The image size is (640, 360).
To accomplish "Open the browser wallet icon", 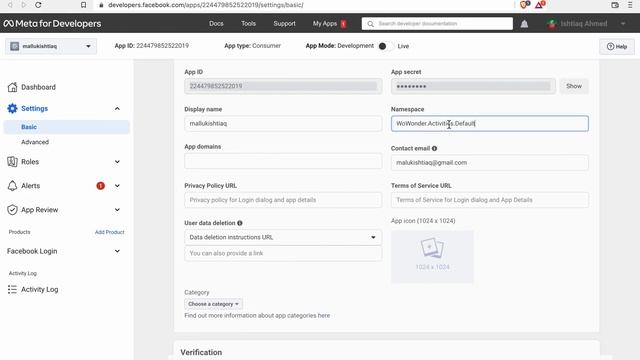I will pyautogui.click(x=615, y=5).
